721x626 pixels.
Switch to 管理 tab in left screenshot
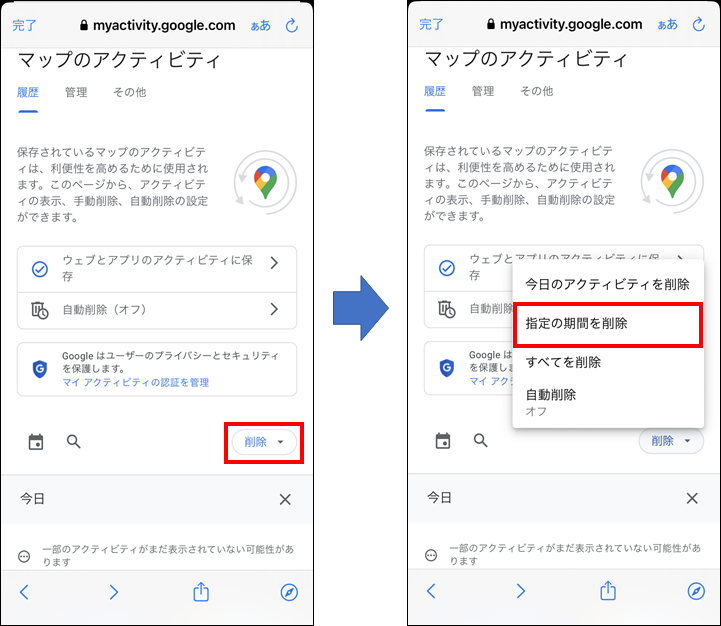point(76,92)
